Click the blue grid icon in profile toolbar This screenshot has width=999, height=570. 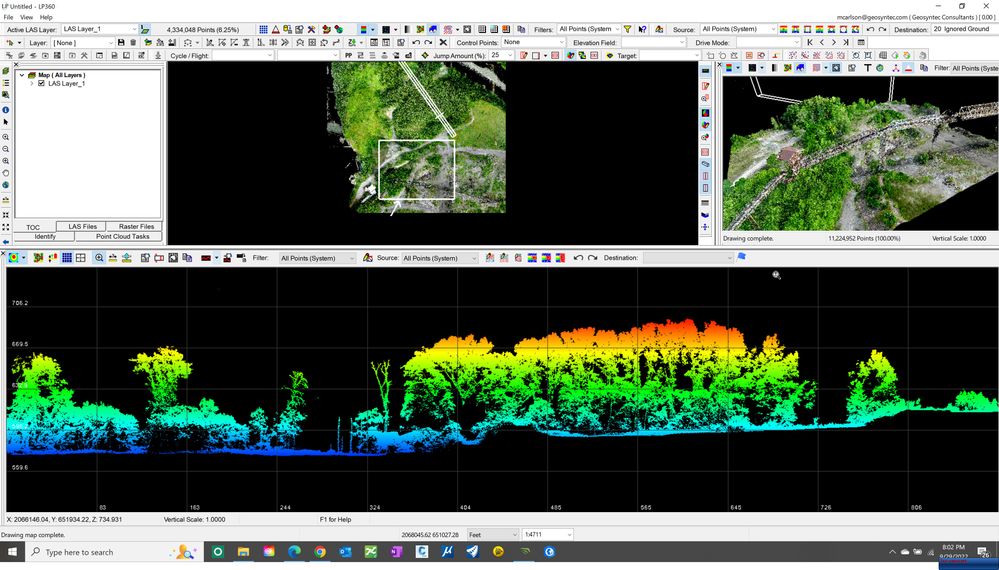click(66, 258)
